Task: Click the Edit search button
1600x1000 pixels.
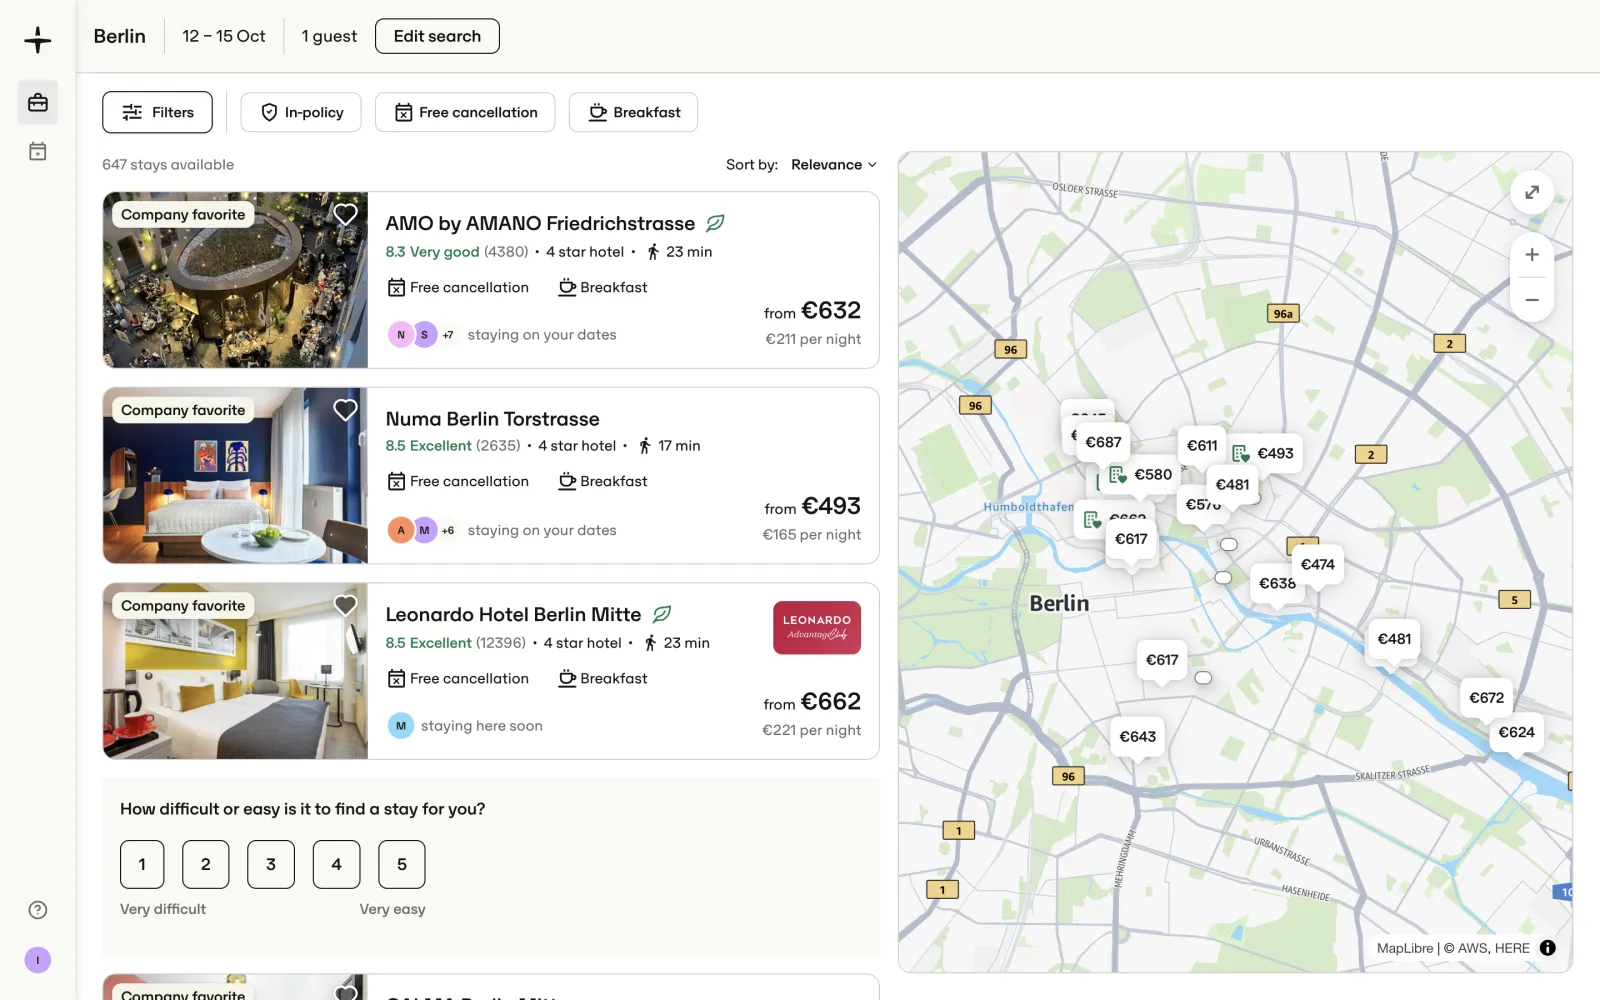Action: (437, 36)
